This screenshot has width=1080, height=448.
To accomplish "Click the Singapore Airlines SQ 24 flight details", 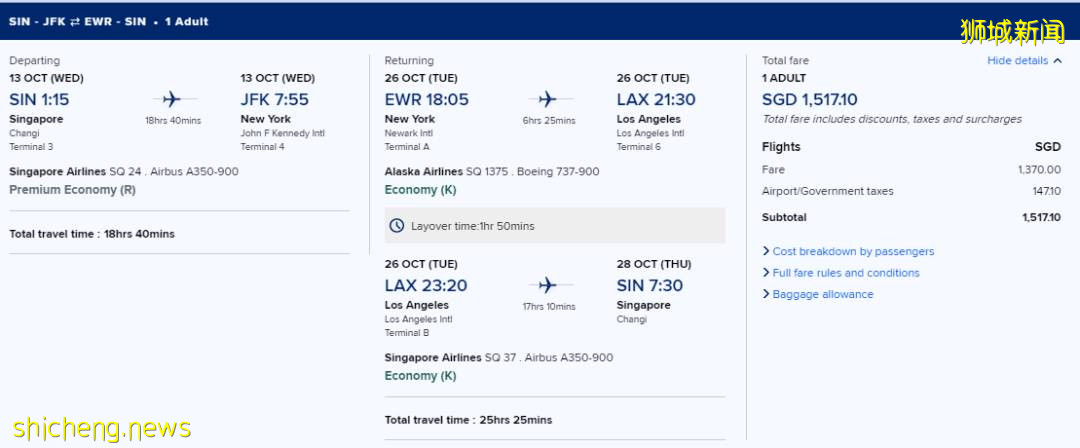I will coord(124,172).
